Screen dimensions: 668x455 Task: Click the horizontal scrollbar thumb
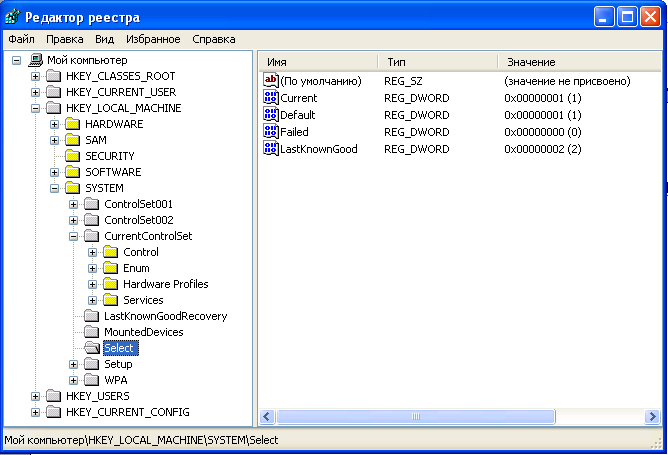[416, 416]
